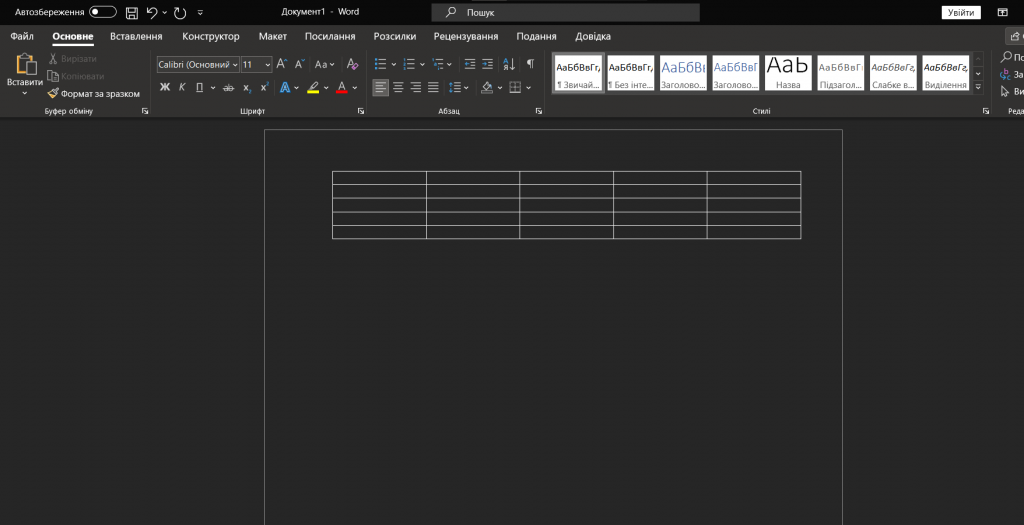Viewport: 1024px width, 525px height.
Task: Justify paragraph text
Action: point(433,88)
